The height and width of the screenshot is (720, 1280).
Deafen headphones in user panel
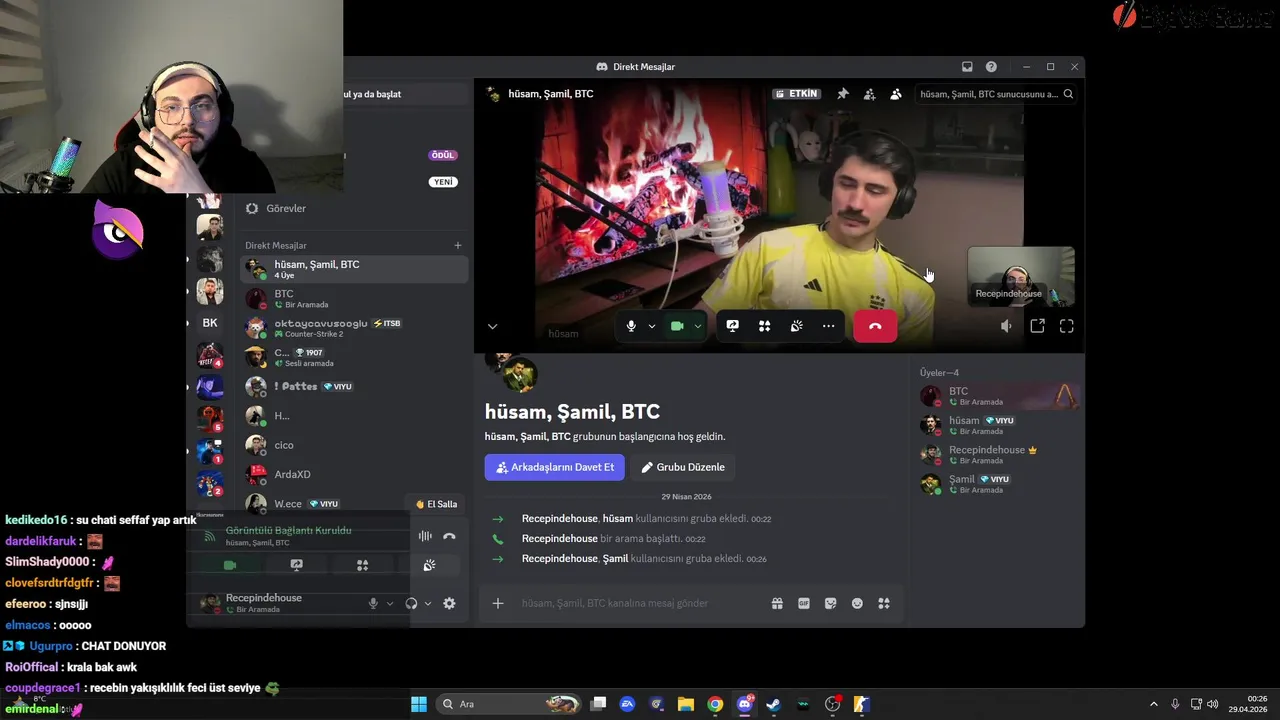click(411, 603)
